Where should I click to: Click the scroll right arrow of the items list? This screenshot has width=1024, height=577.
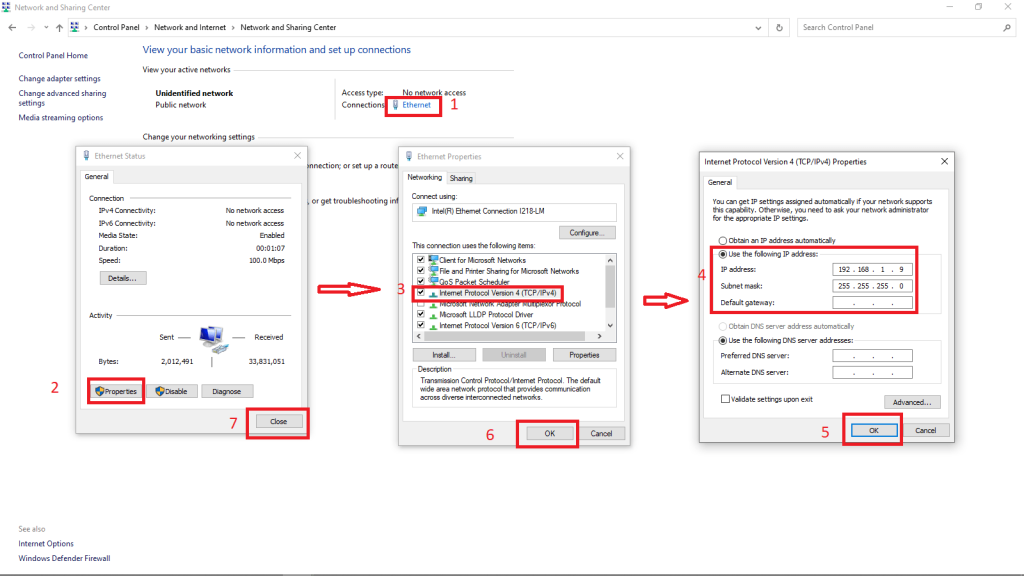600,336
